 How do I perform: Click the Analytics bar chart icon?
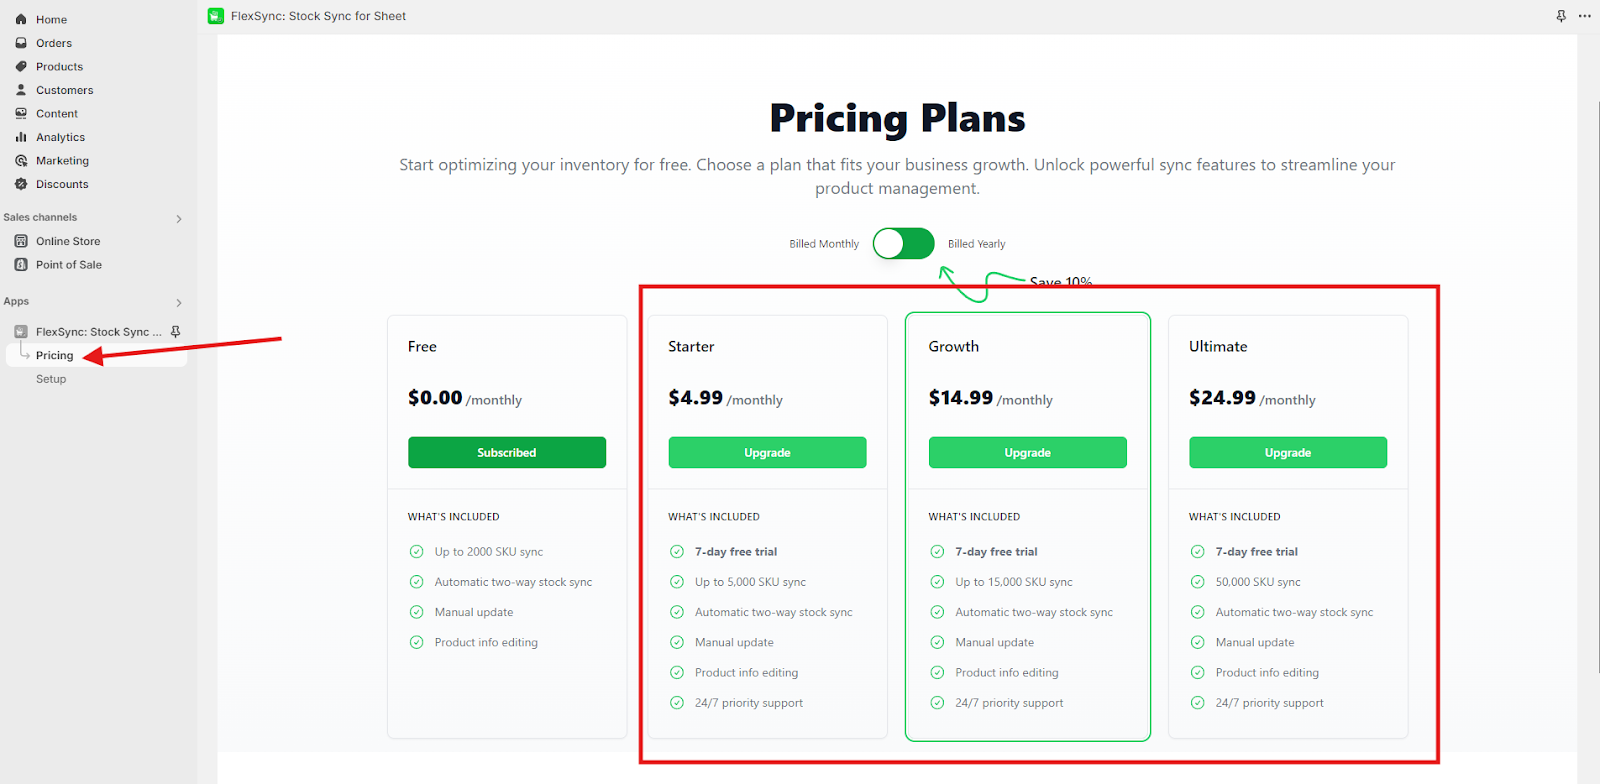(21, 137)
